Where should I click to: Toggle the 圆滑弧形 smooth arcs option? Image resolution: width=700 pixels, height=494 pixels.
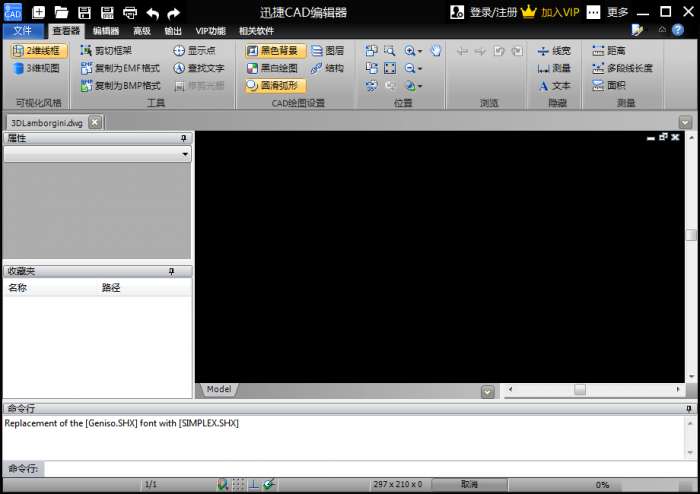coord(271,86)
